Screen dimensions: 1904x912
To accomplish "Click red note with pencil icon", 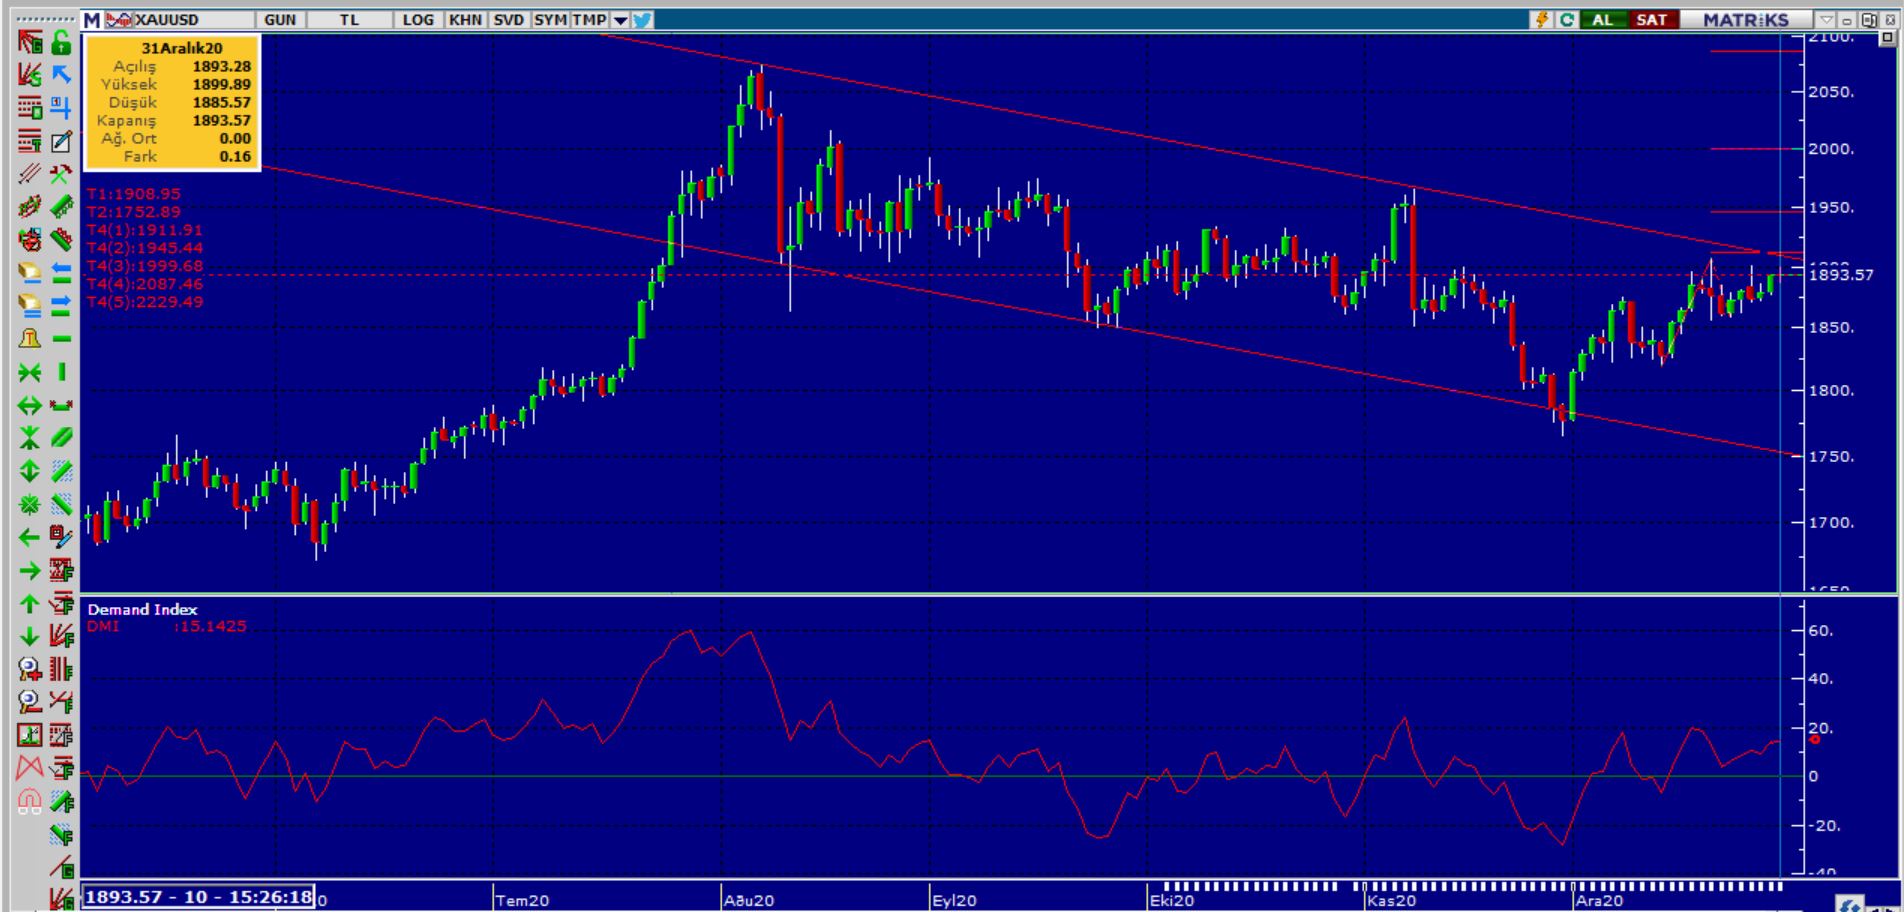I will point(61,537).
